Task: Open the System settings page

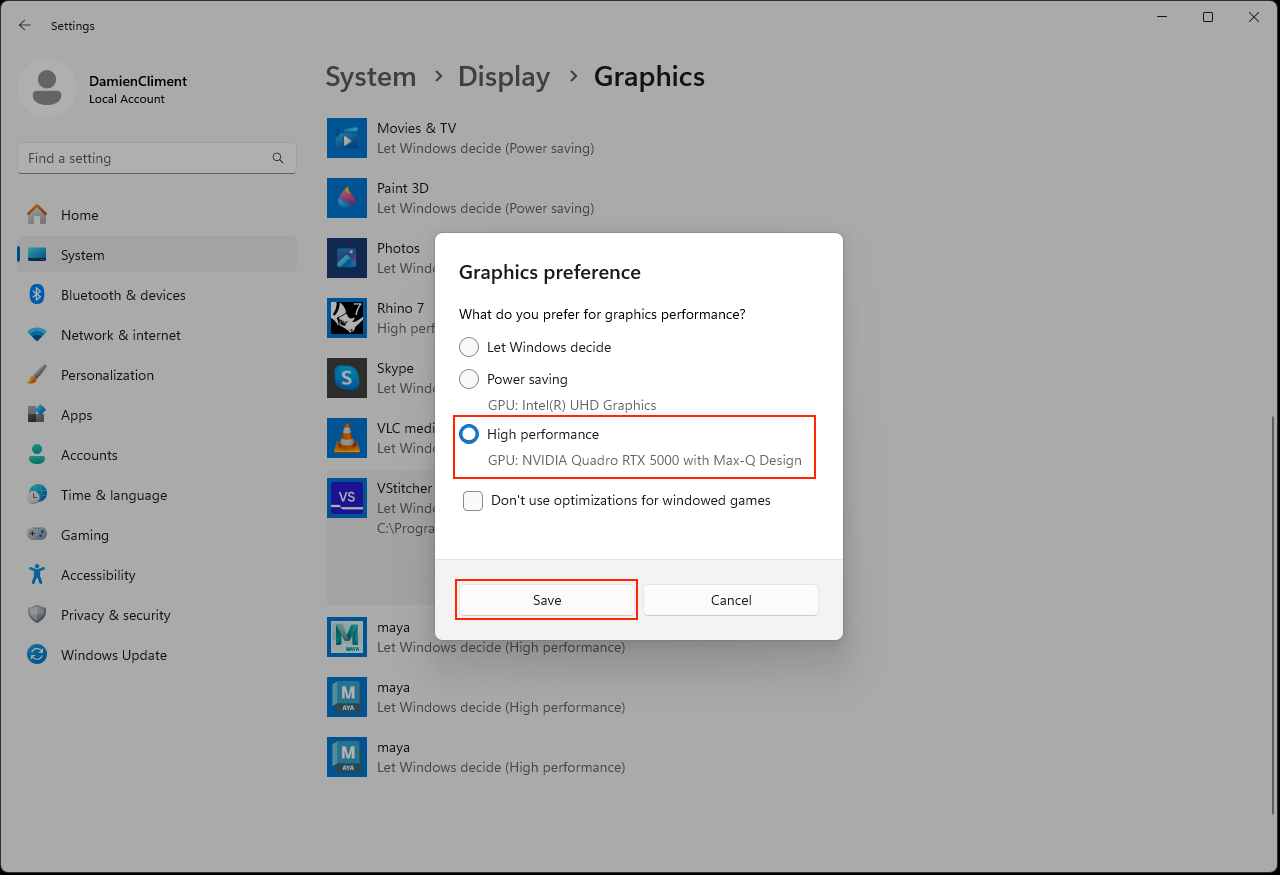Action: (157, 255)
